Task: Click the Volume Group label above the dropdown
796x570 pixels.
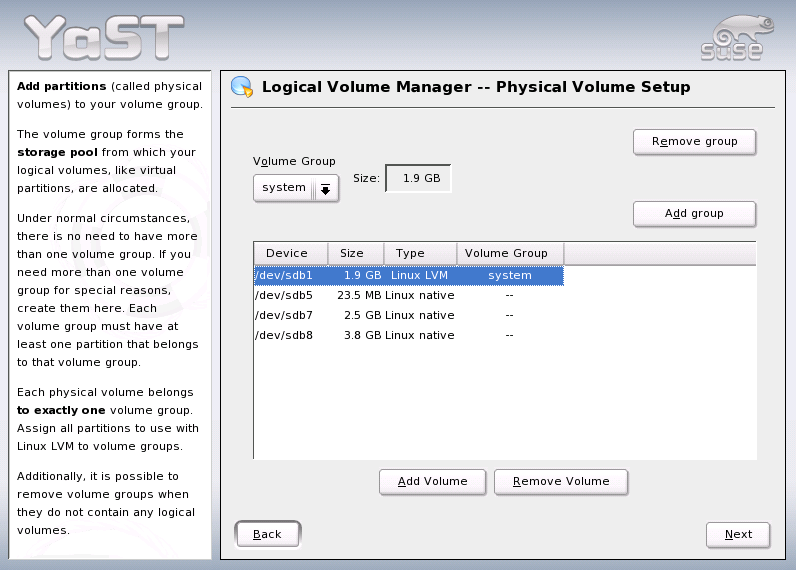Action: pos(294,161)
